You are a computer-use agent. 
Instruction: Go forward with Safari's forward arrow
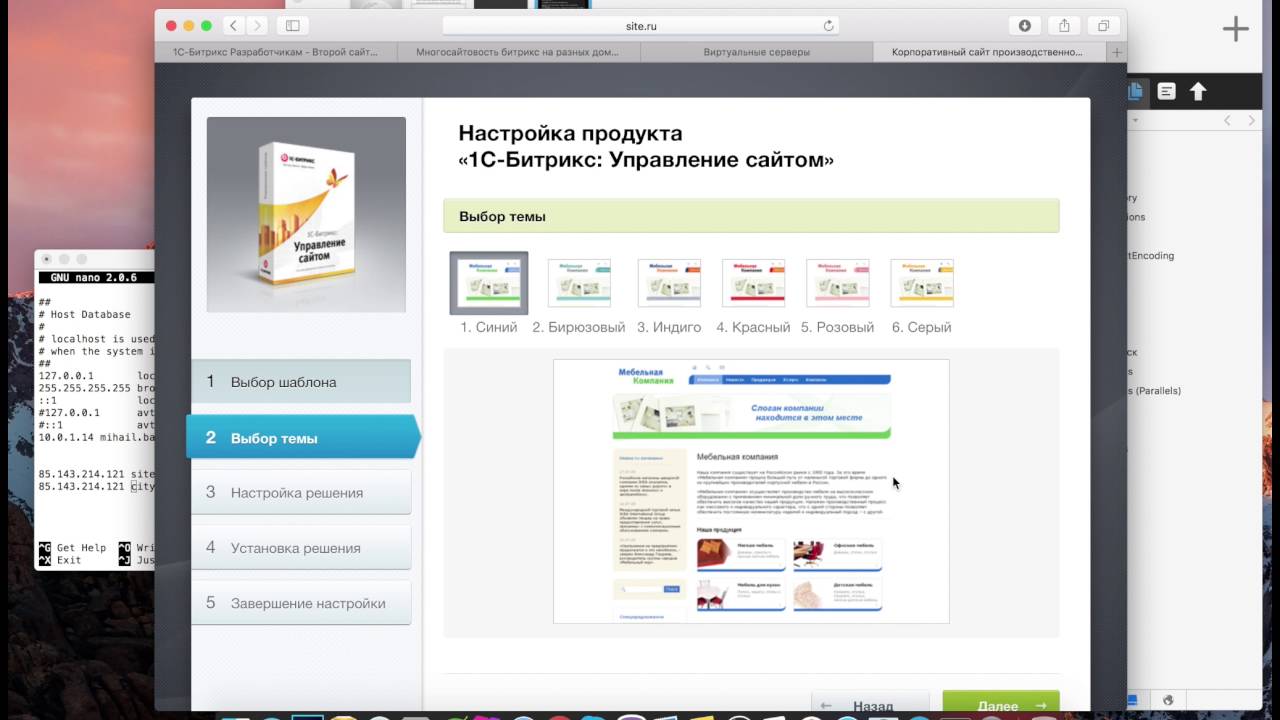click(x=258, y=26)
